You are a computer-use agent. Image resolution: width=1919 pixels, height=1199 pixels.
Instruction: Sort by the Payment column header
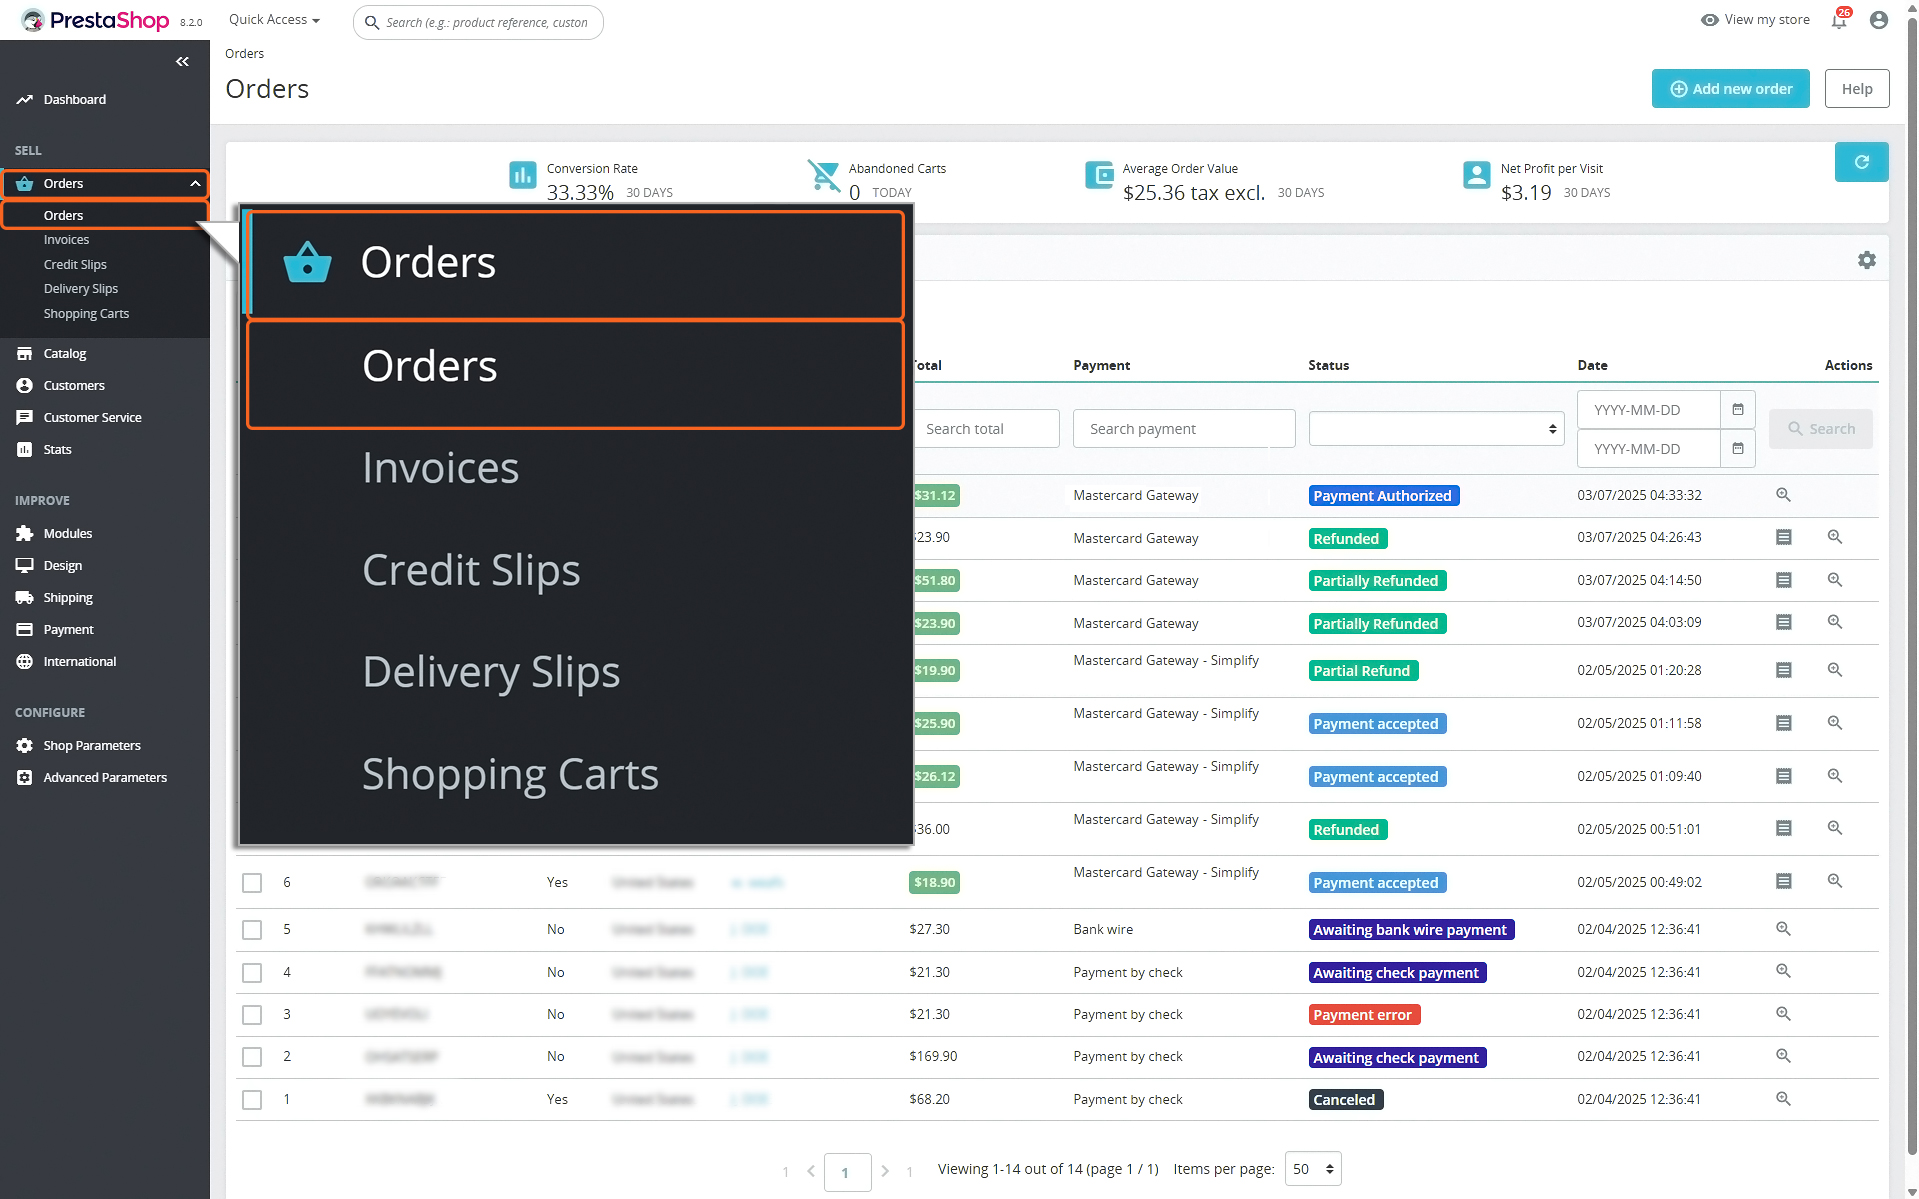click(x=1101, y=366)
